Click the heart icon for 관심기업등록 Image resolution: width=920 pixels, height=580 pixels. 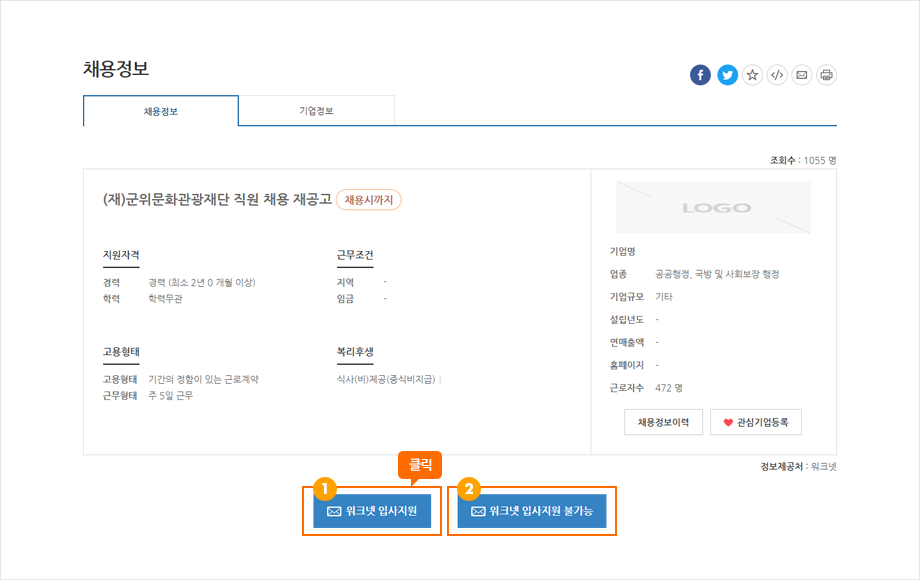(x=728, y=423)
